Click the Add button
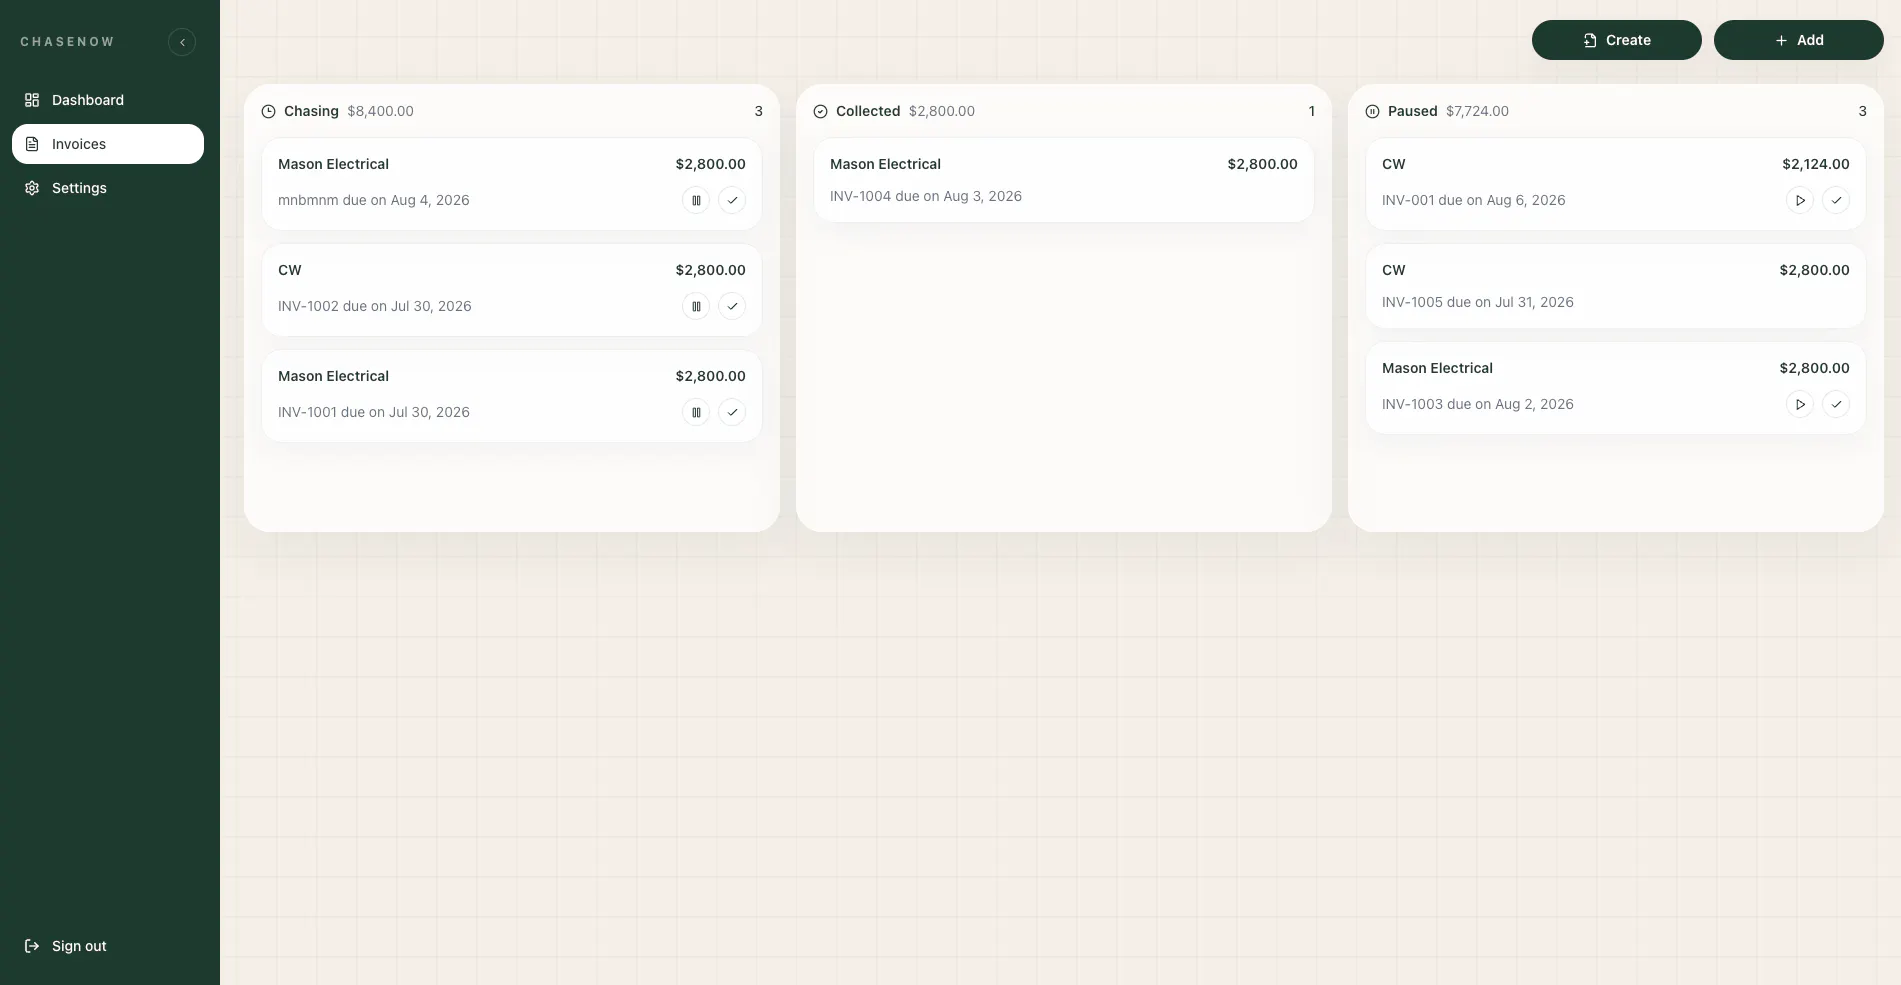 [x=1798, y=40]
